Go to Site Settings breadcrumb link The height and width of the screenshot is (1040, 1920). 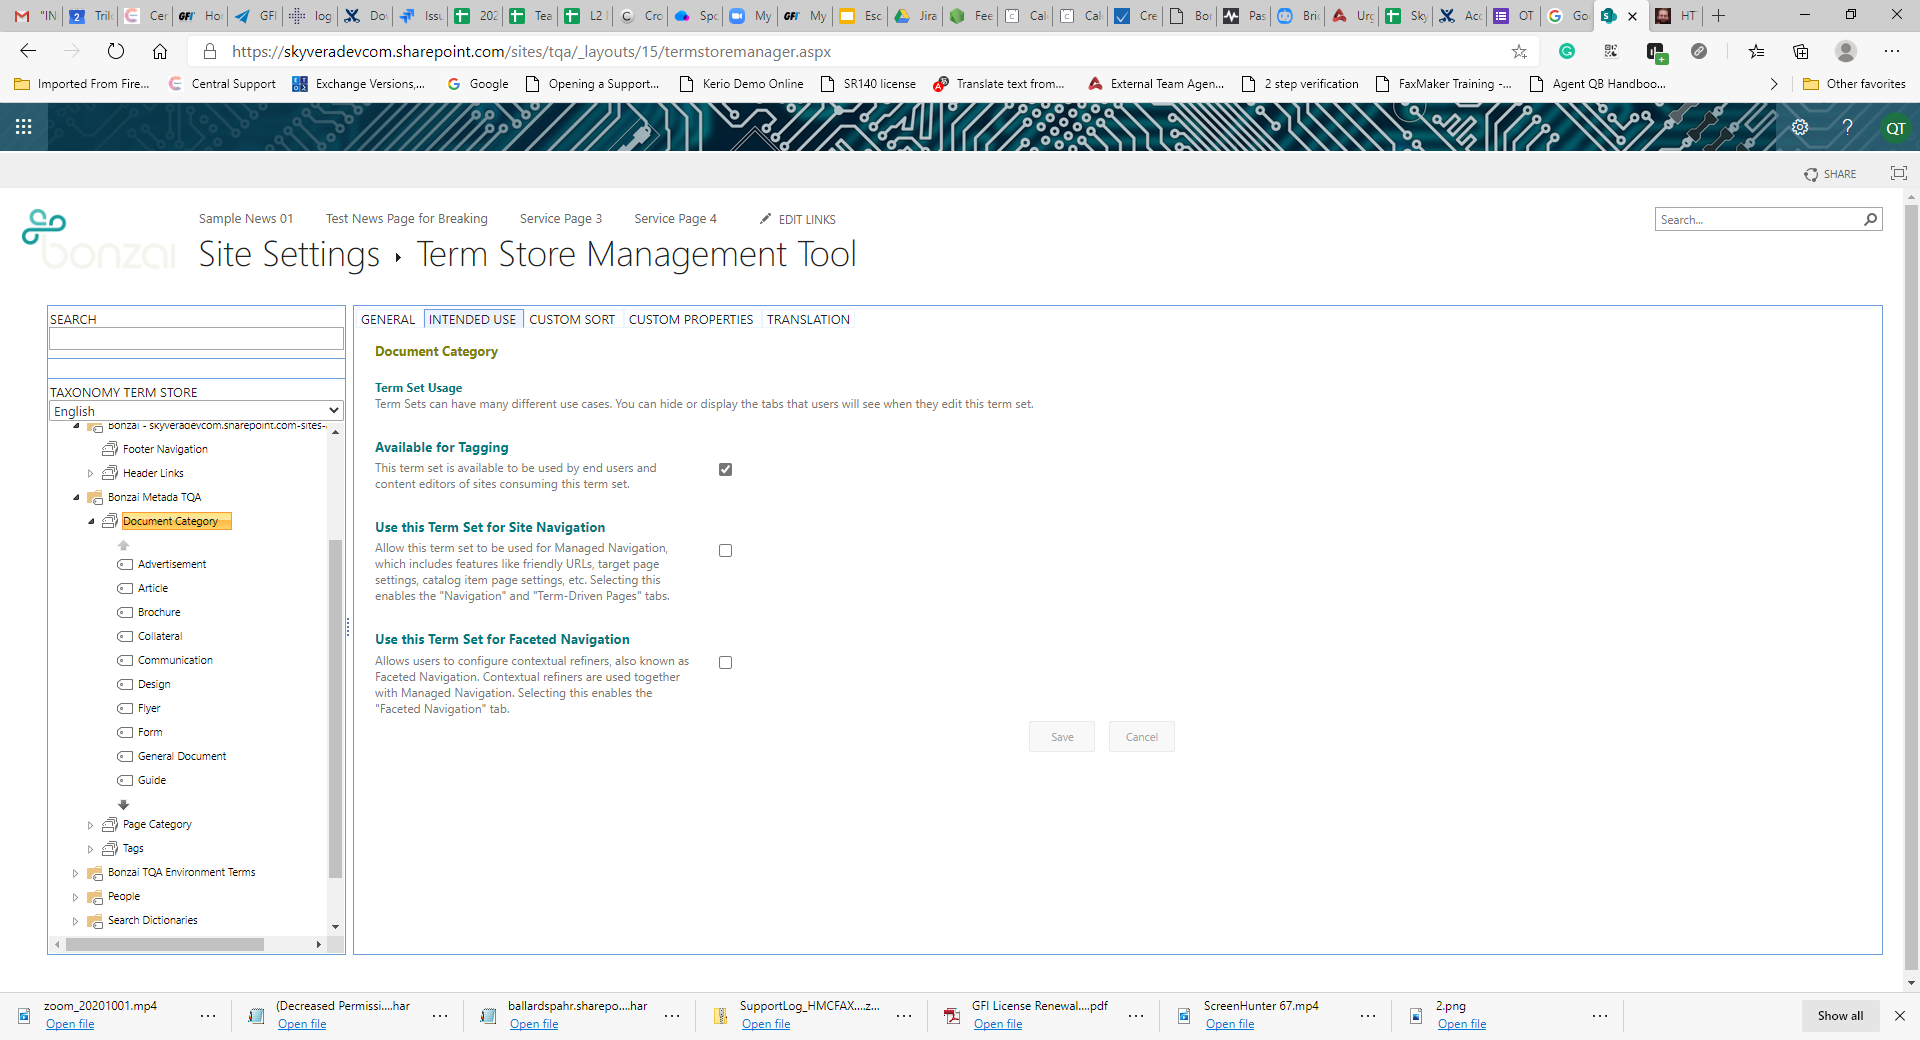tap(289, 254)
